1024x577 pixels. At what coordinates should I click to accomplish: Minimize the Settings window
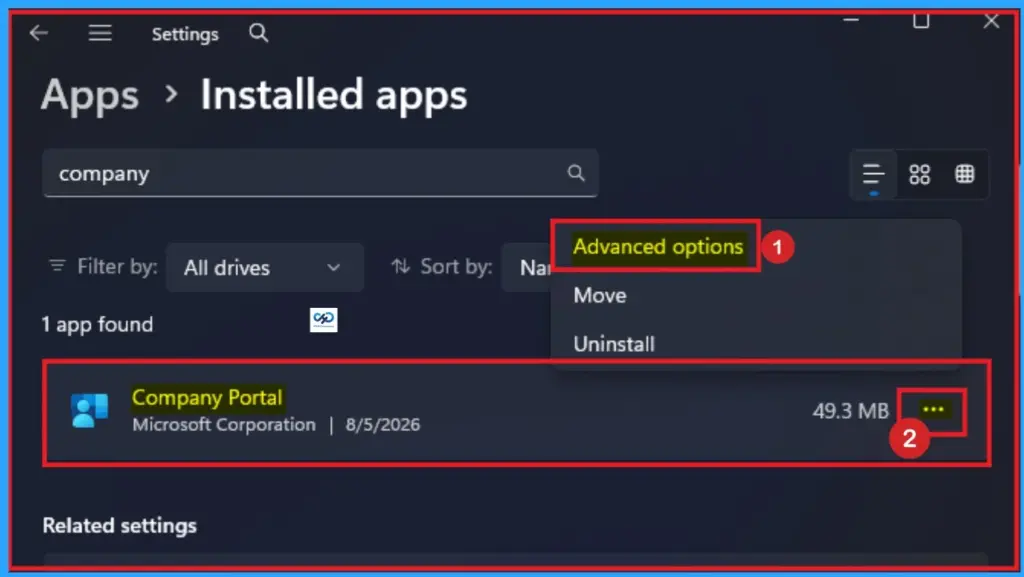(850, 21)
